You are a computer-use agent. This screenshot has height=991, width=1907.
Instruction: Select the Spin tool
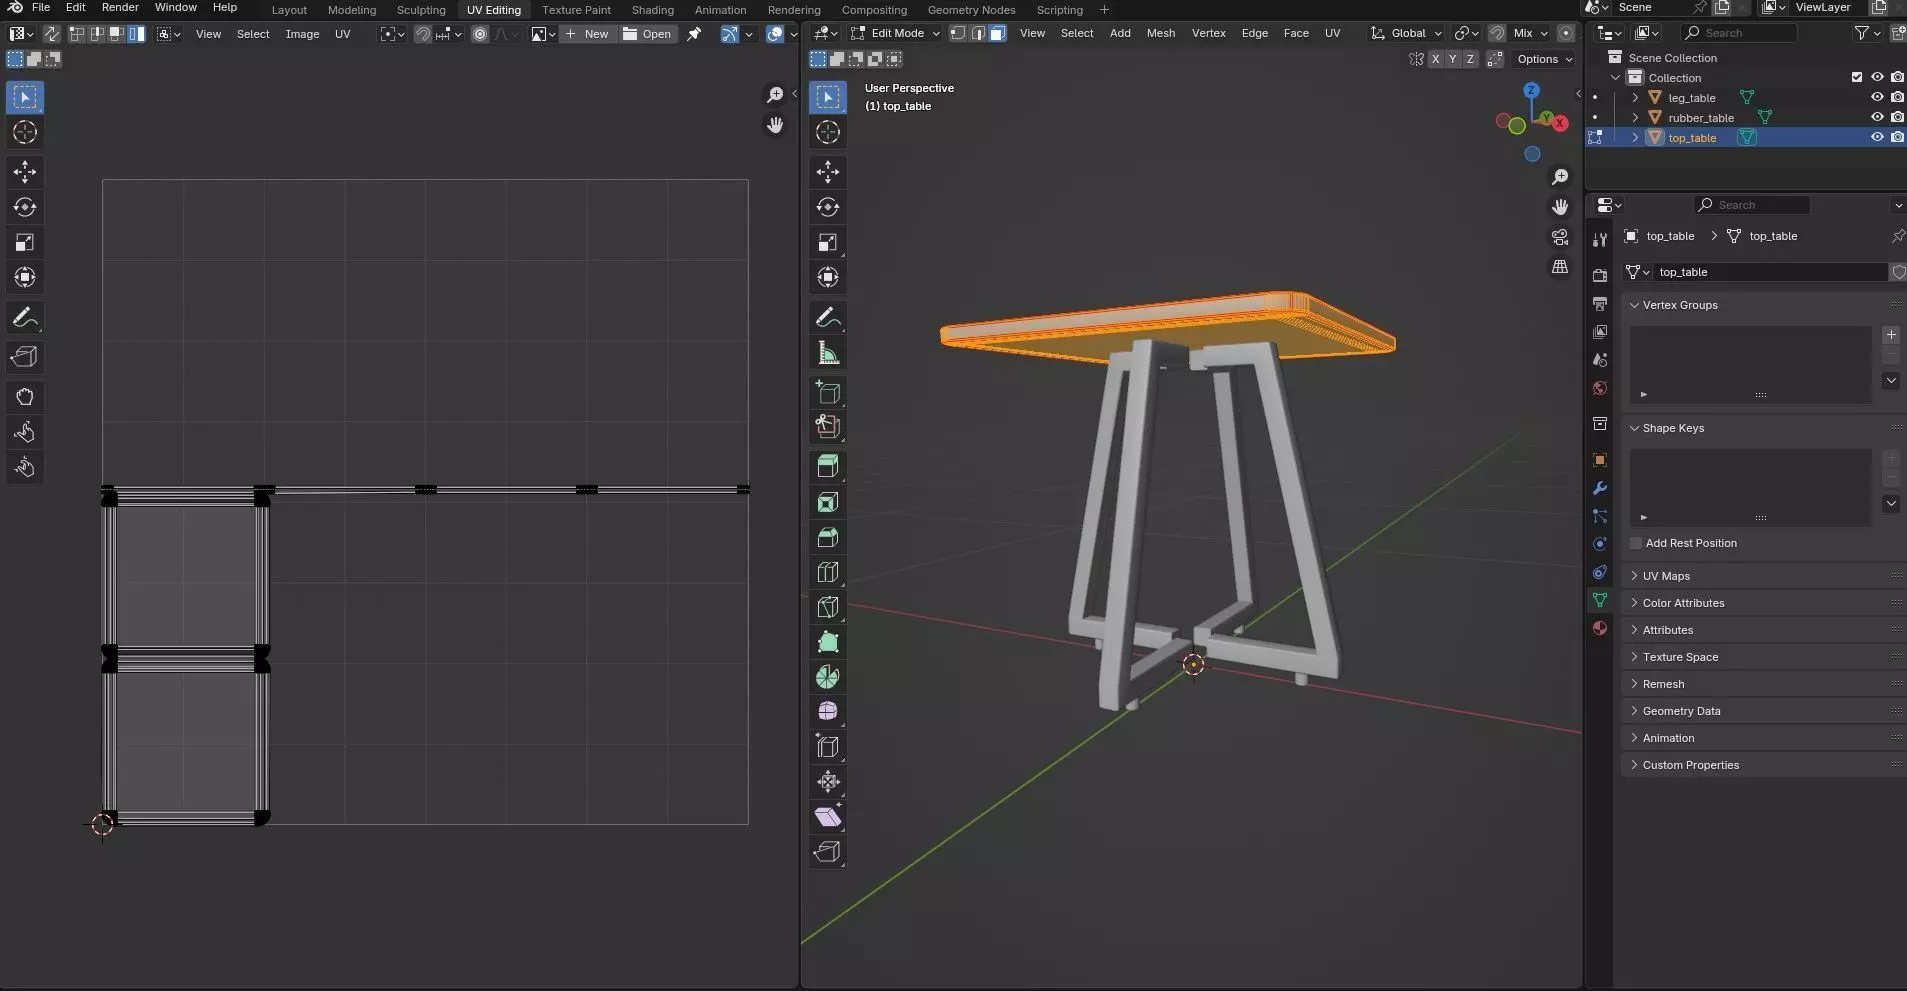coord(828,677)
